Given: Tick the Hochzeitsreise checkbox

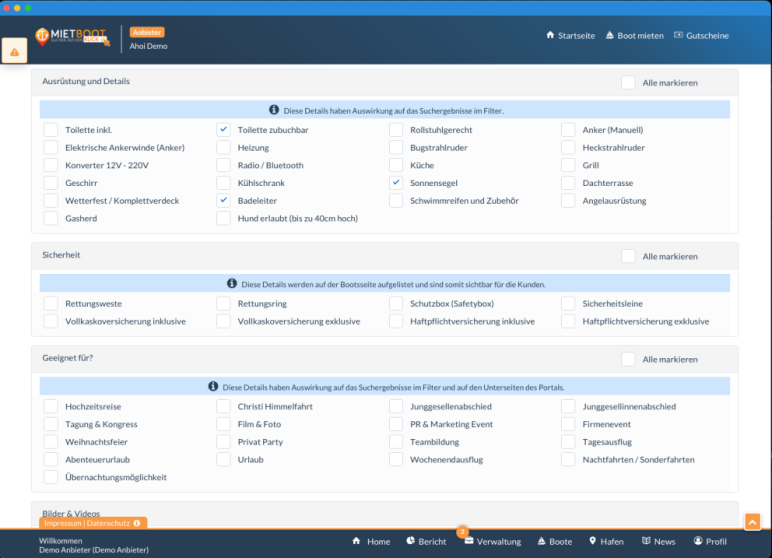Looking at the screenshot, I should 51,407.
